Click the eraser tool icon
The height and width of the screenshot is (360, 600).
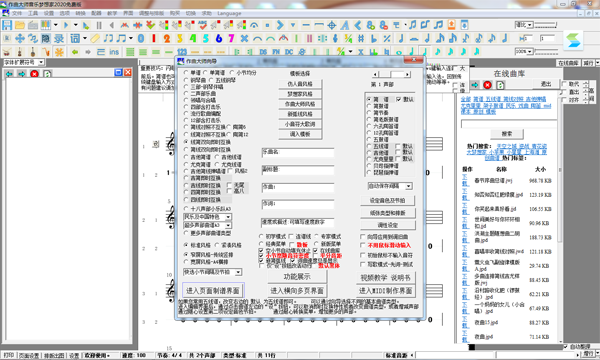click(95, 38)
